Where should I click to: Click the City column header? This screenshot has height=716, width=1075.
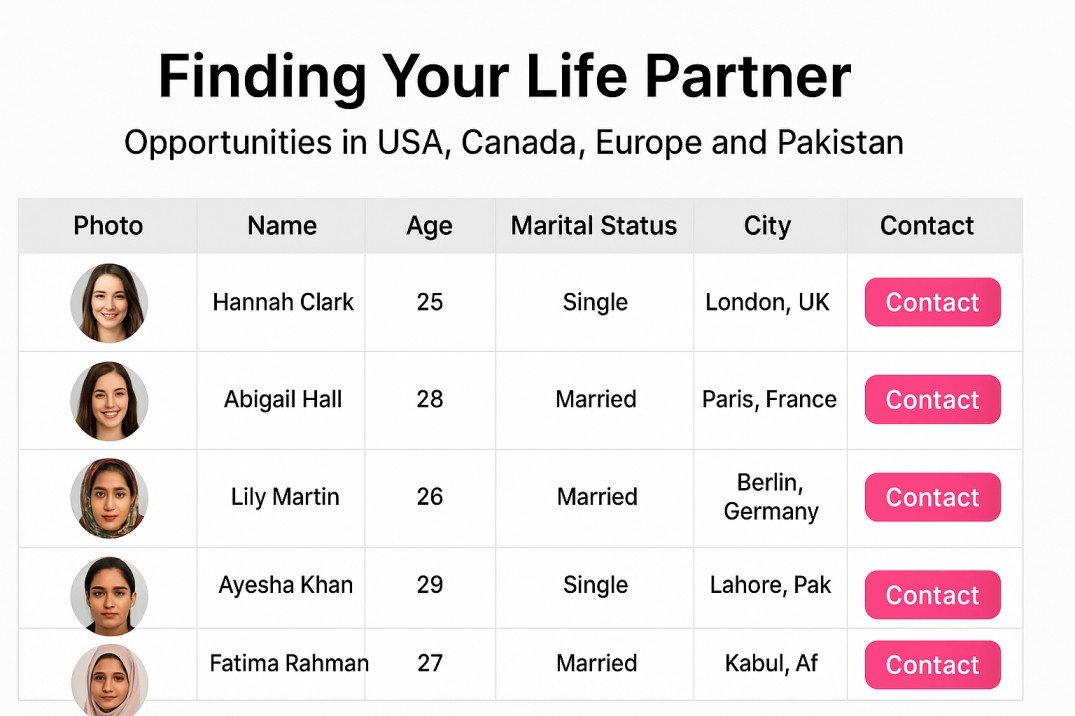click(768, 226)
